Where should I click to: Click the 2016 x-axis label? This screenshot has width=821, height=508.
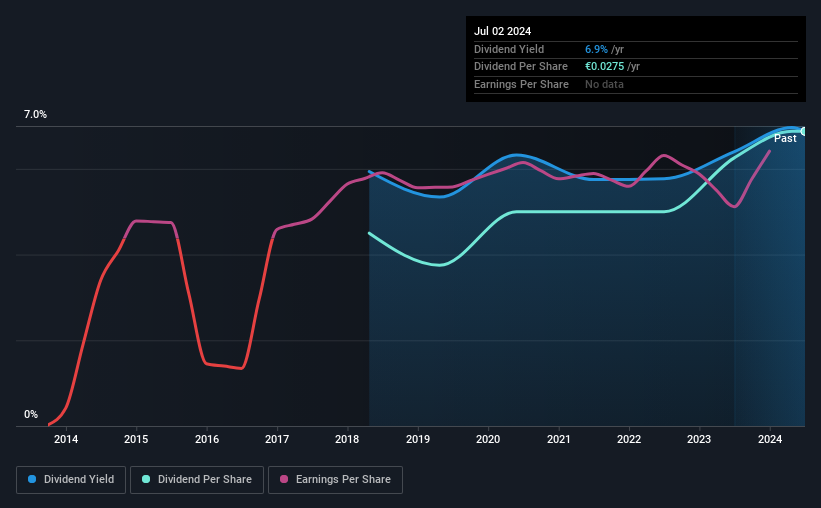(207, 439)
